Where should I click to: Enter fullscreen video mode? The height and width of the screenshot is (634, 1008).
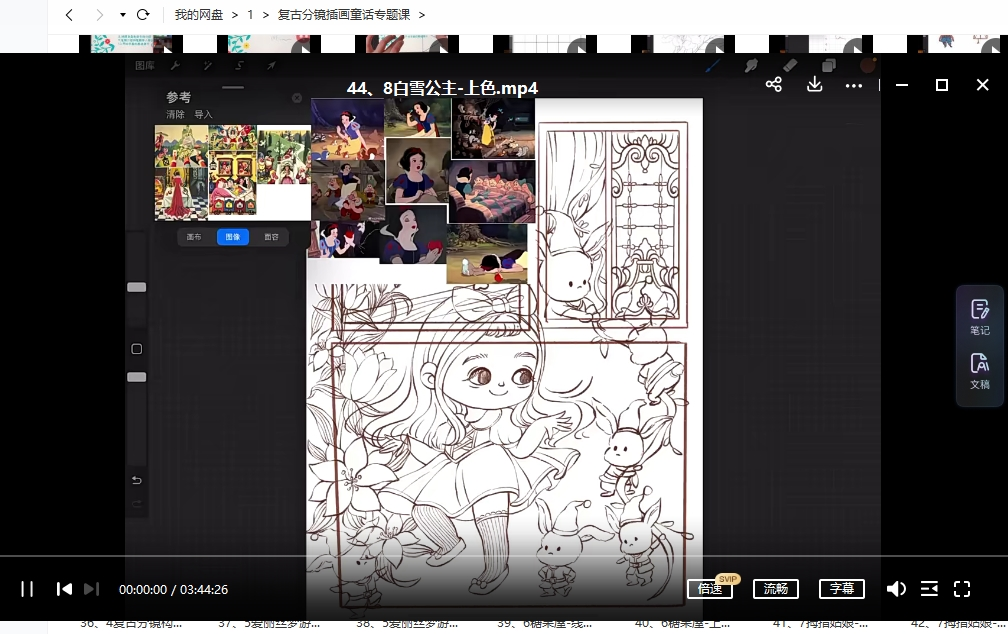962,589
